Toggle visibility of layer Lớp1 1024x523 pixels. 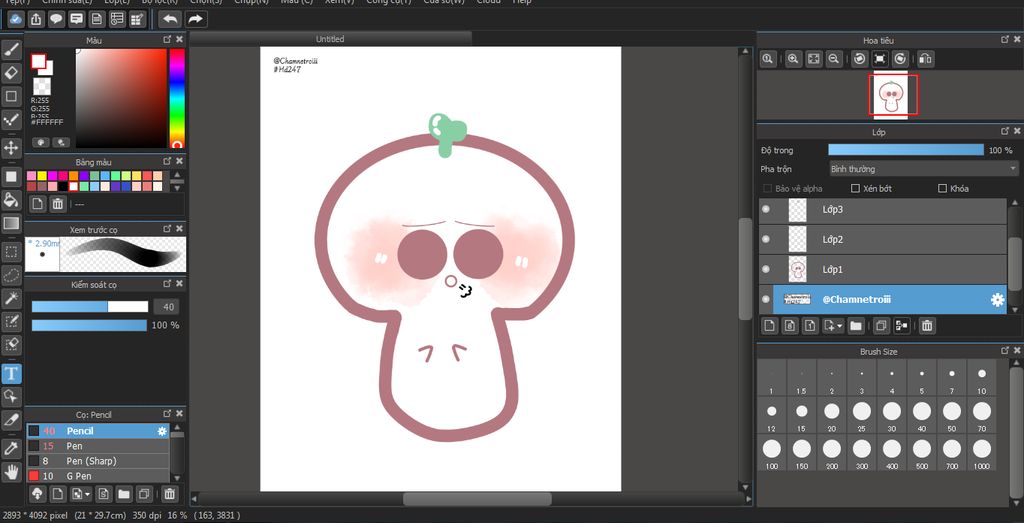[766, 270]
